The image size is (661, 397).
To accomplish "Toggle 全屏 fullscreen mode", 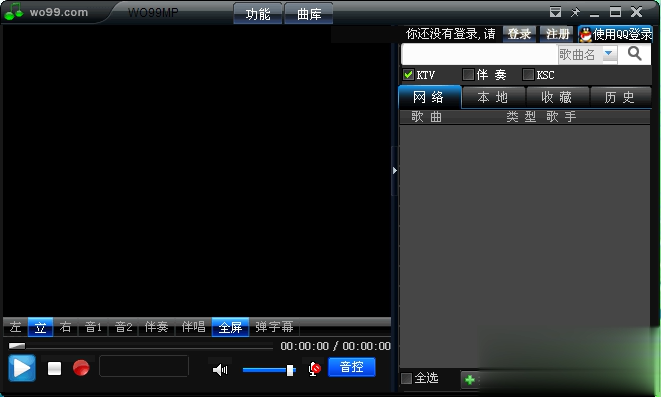I will [230, 327].
